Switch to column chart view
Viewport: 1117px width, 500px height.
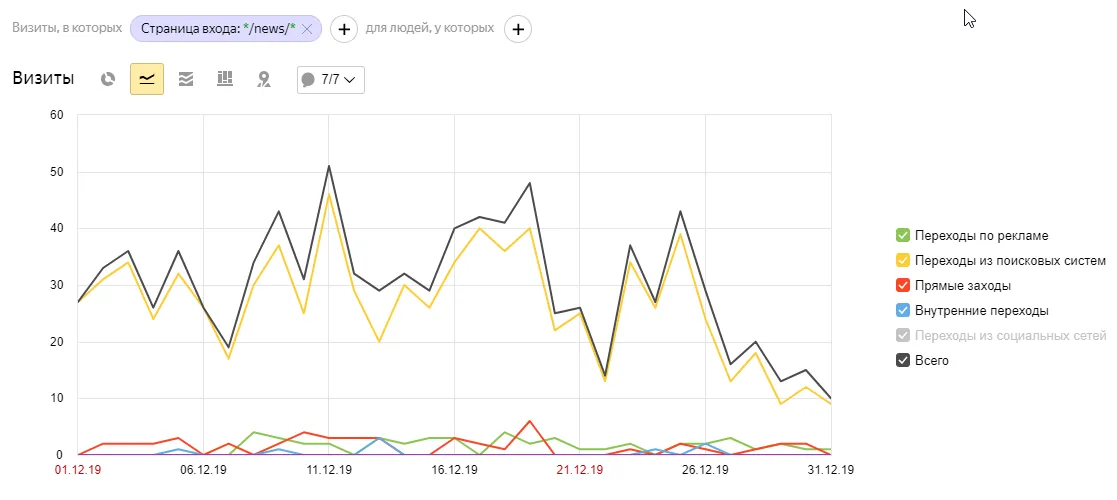click(x=225, y=79)
